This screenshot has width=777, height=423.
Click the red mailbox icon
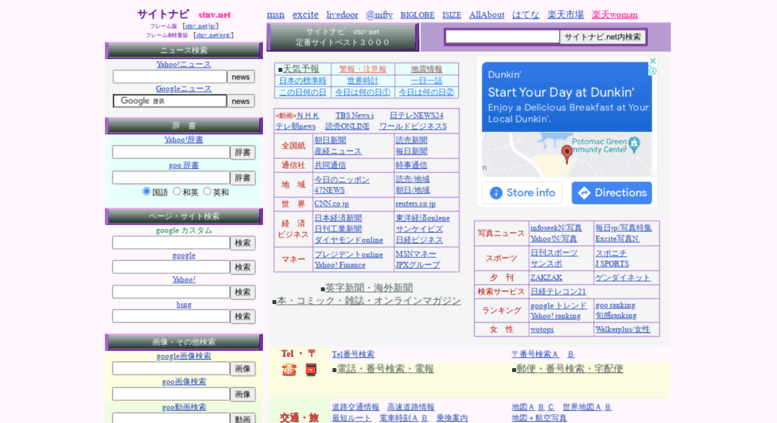pyautogui.click(x=311, y=370)
